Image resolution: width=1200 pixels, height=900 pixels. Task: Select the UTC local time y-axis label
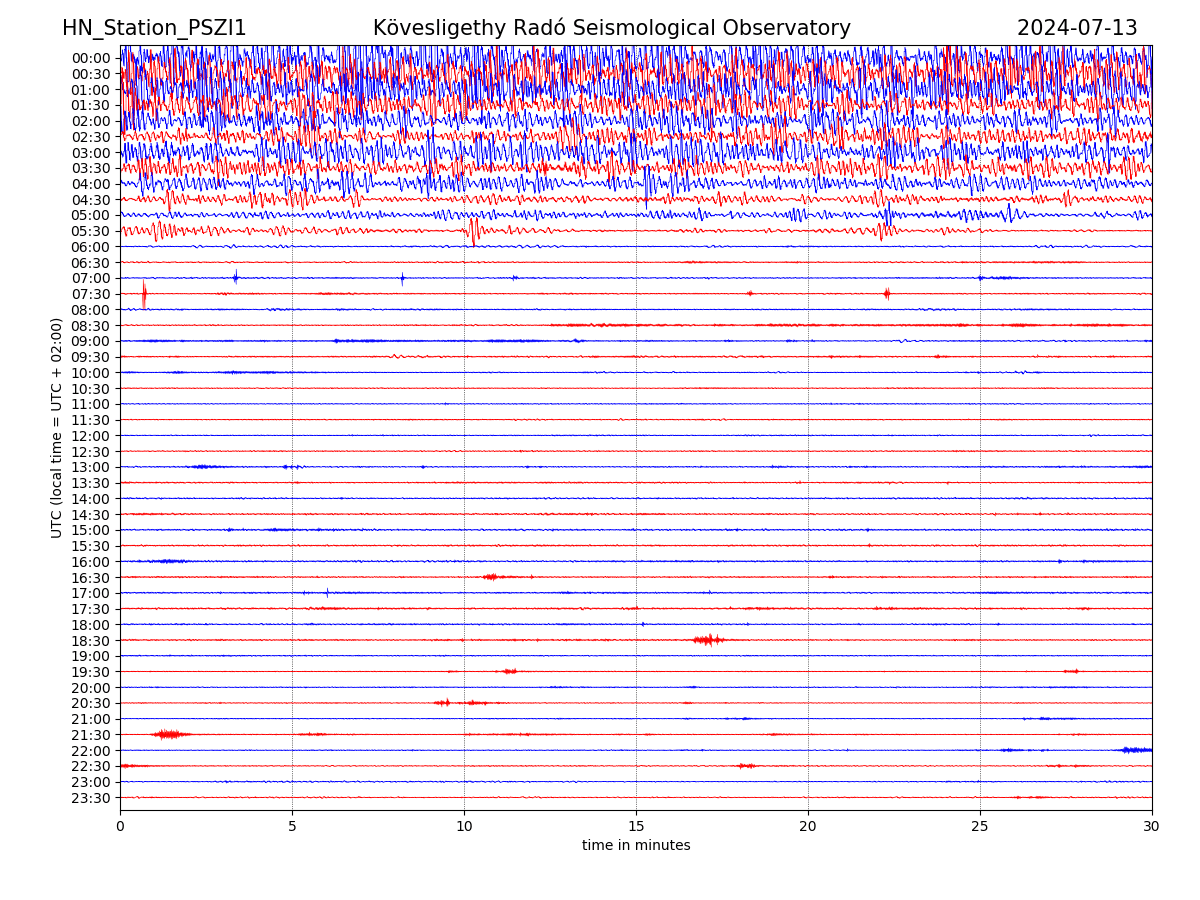57,427
